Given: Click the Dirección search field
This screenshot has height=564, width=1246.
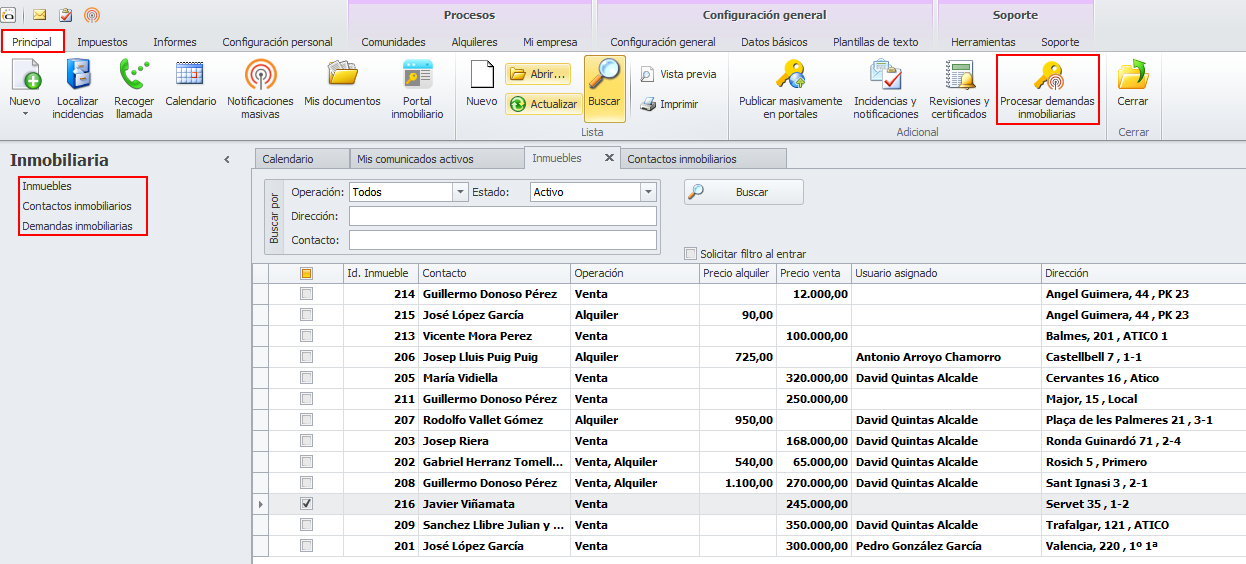Looking at the screenshot, I should (x=502, y=216).
